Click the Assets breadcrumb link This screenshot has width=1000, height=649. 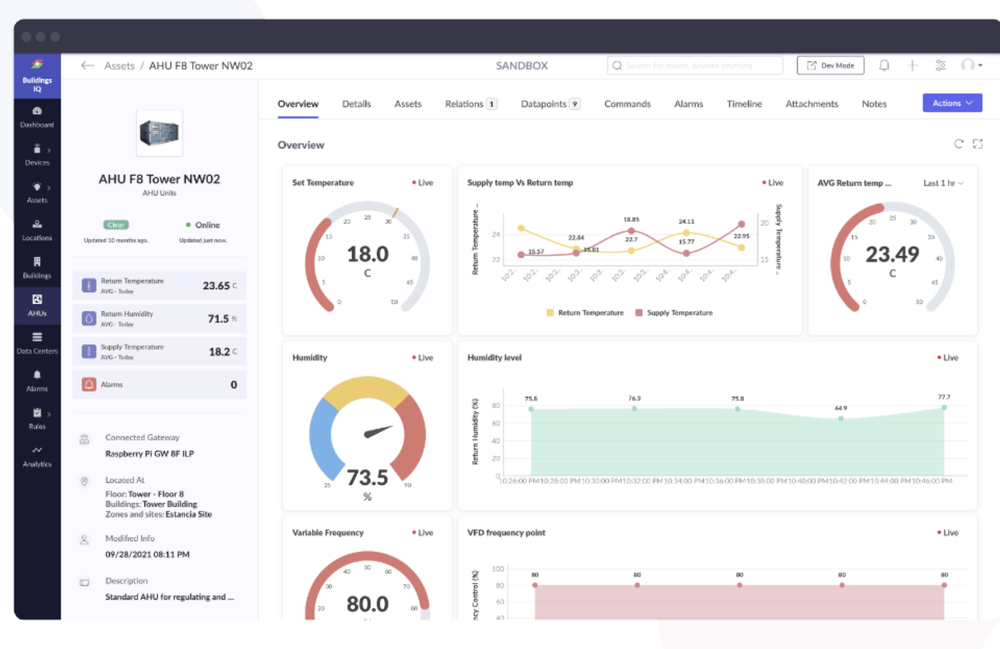pyautogui.click(x=119, y=66)
